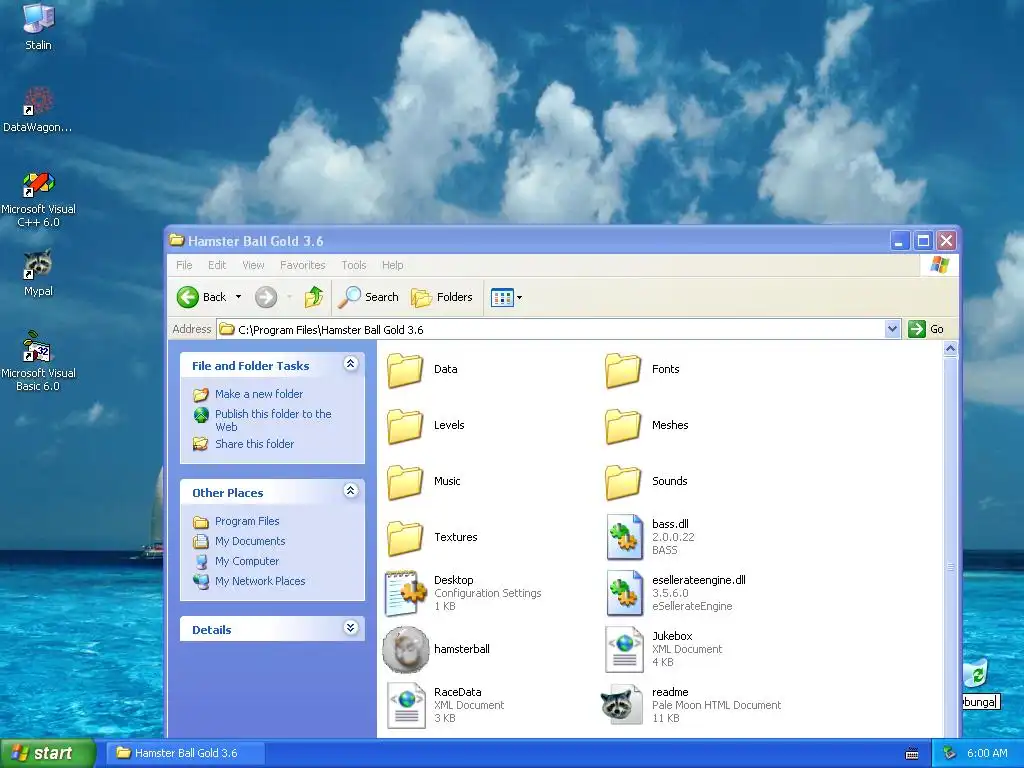Go to Program Files in Other Places

pyautogui.click(x=247, y=521)
